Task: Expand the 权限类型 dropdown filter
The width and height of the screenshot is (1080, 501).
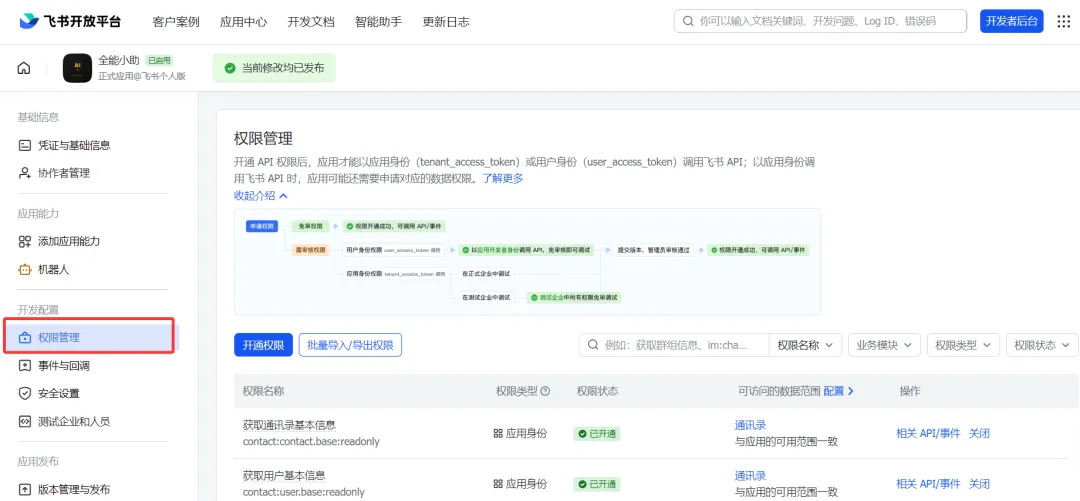Action: tap(963, 345)
